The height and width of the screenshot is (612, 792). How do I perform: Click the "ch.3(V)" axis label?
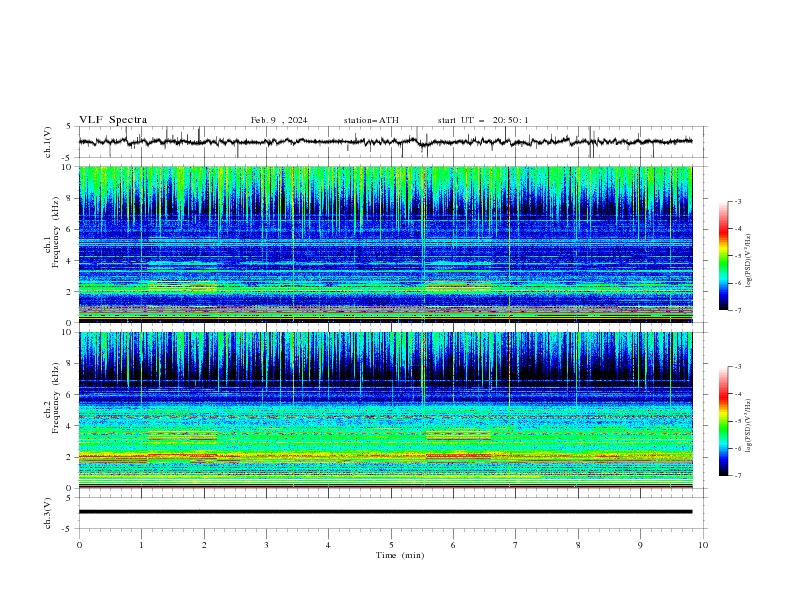coord(47,513)
